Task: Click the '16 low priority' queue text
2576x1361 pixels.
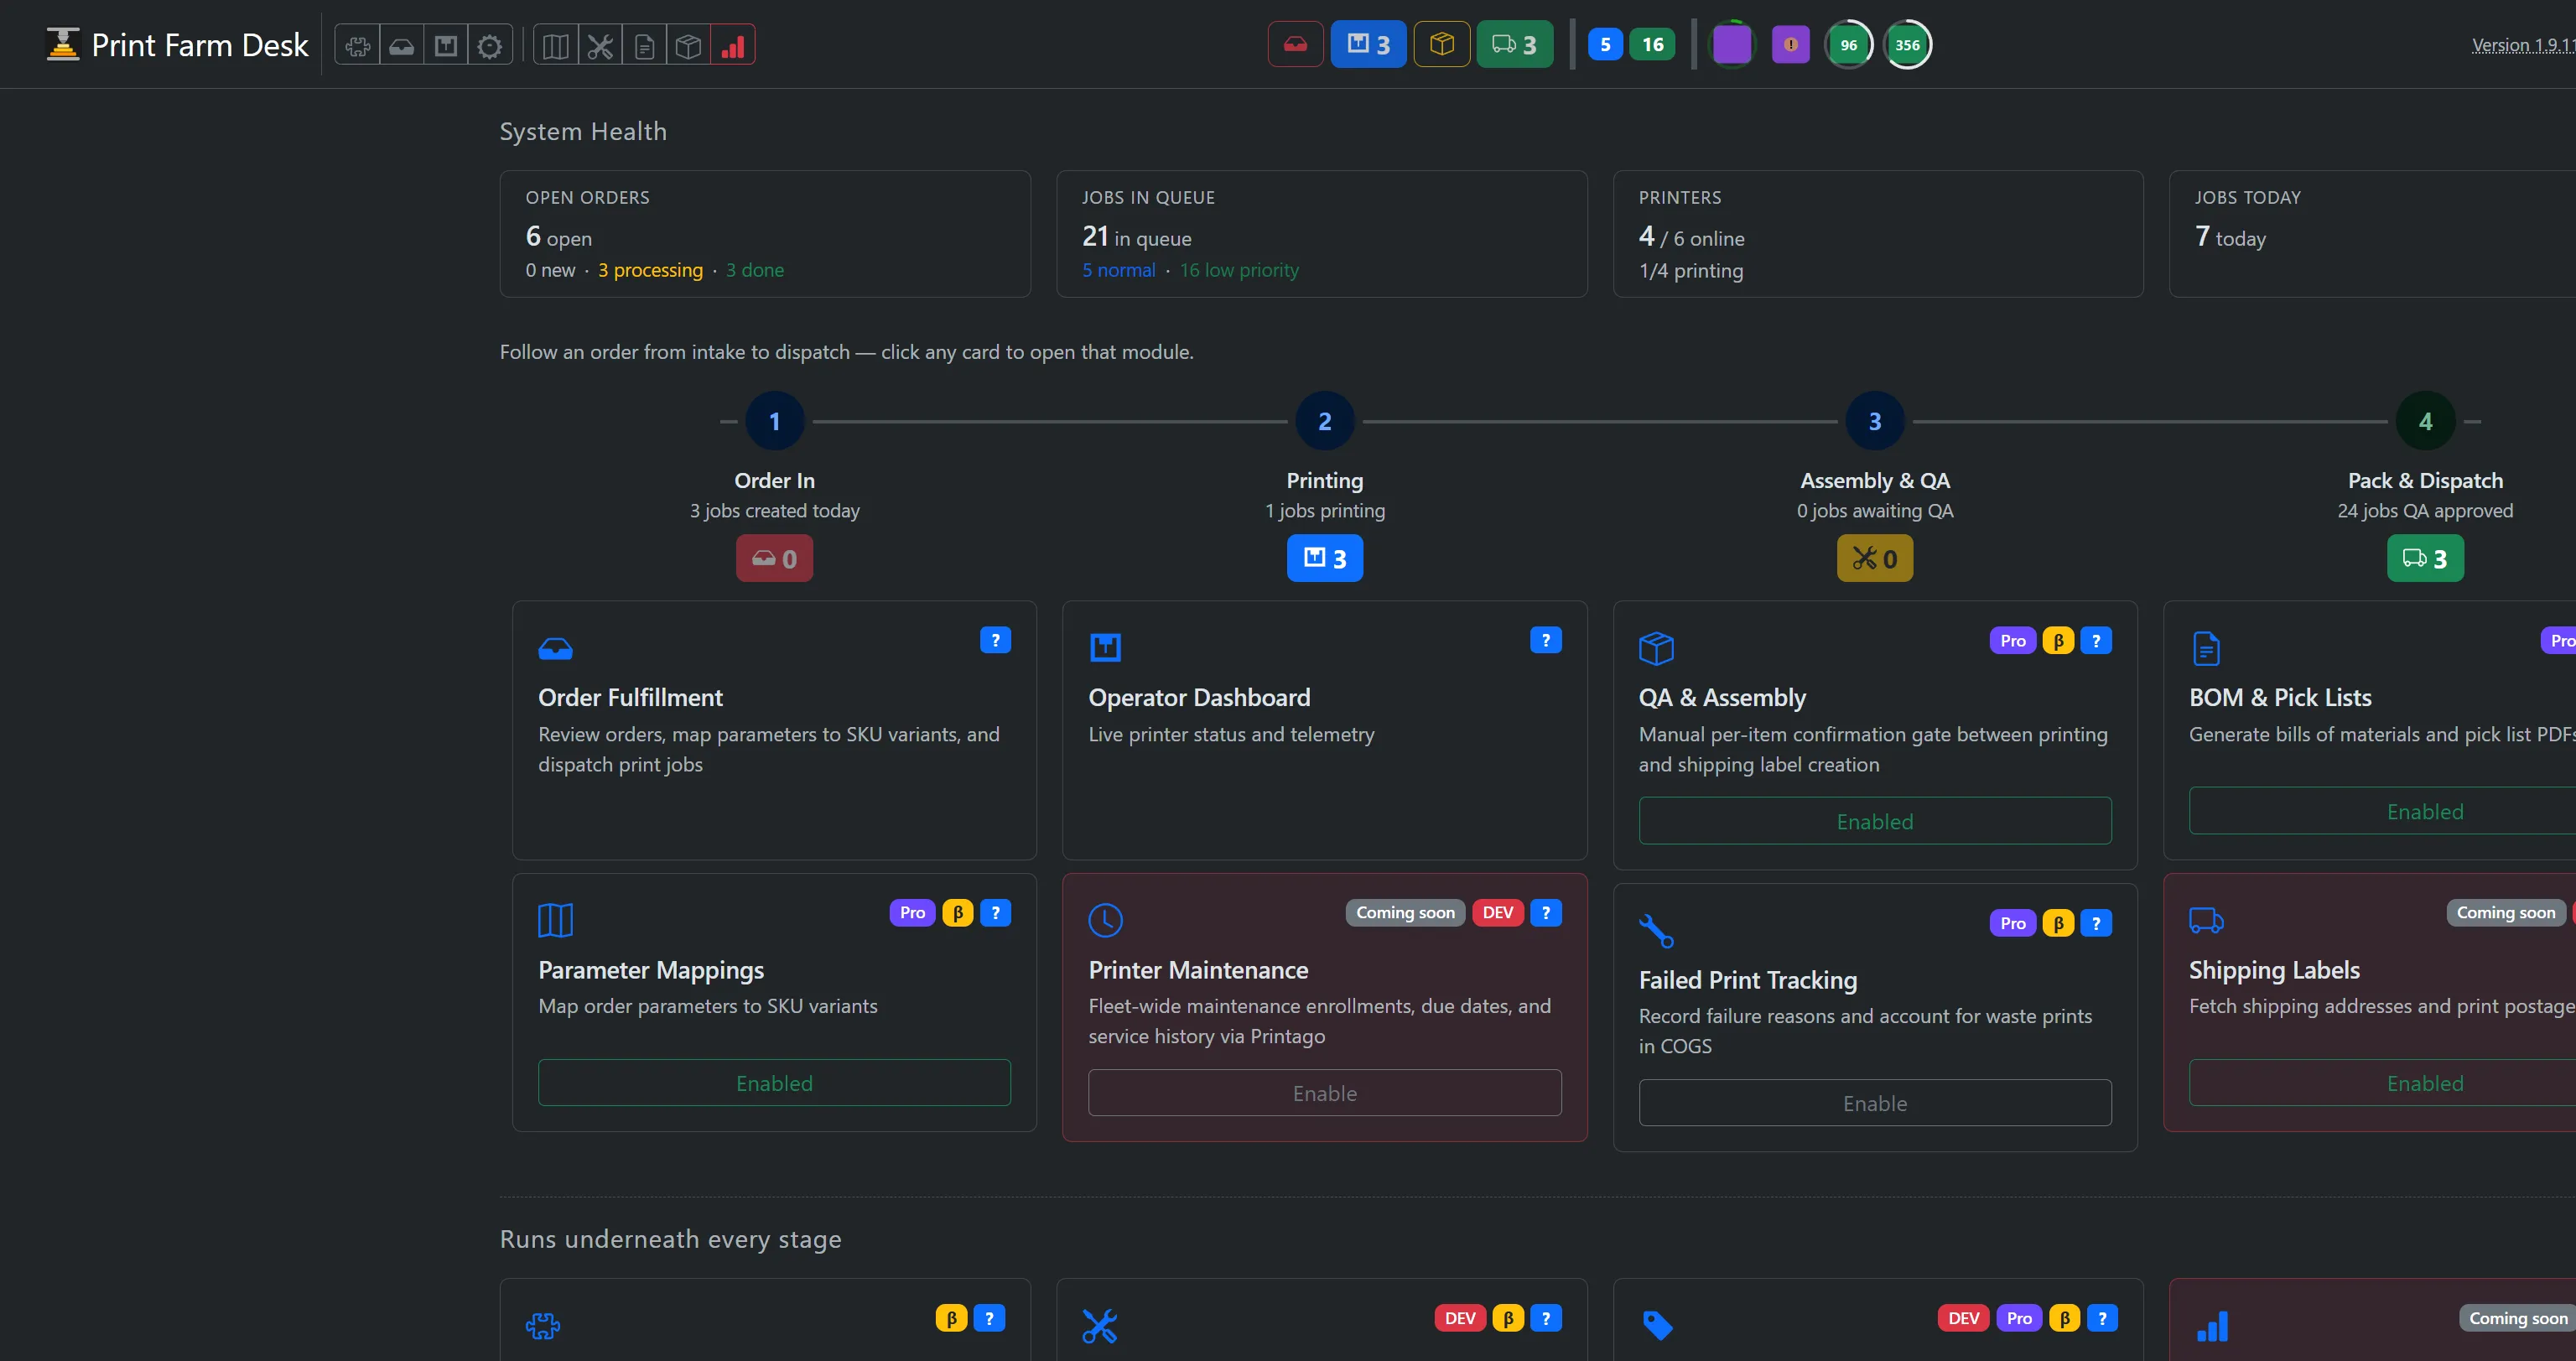Action: (x=1239, y=270)
